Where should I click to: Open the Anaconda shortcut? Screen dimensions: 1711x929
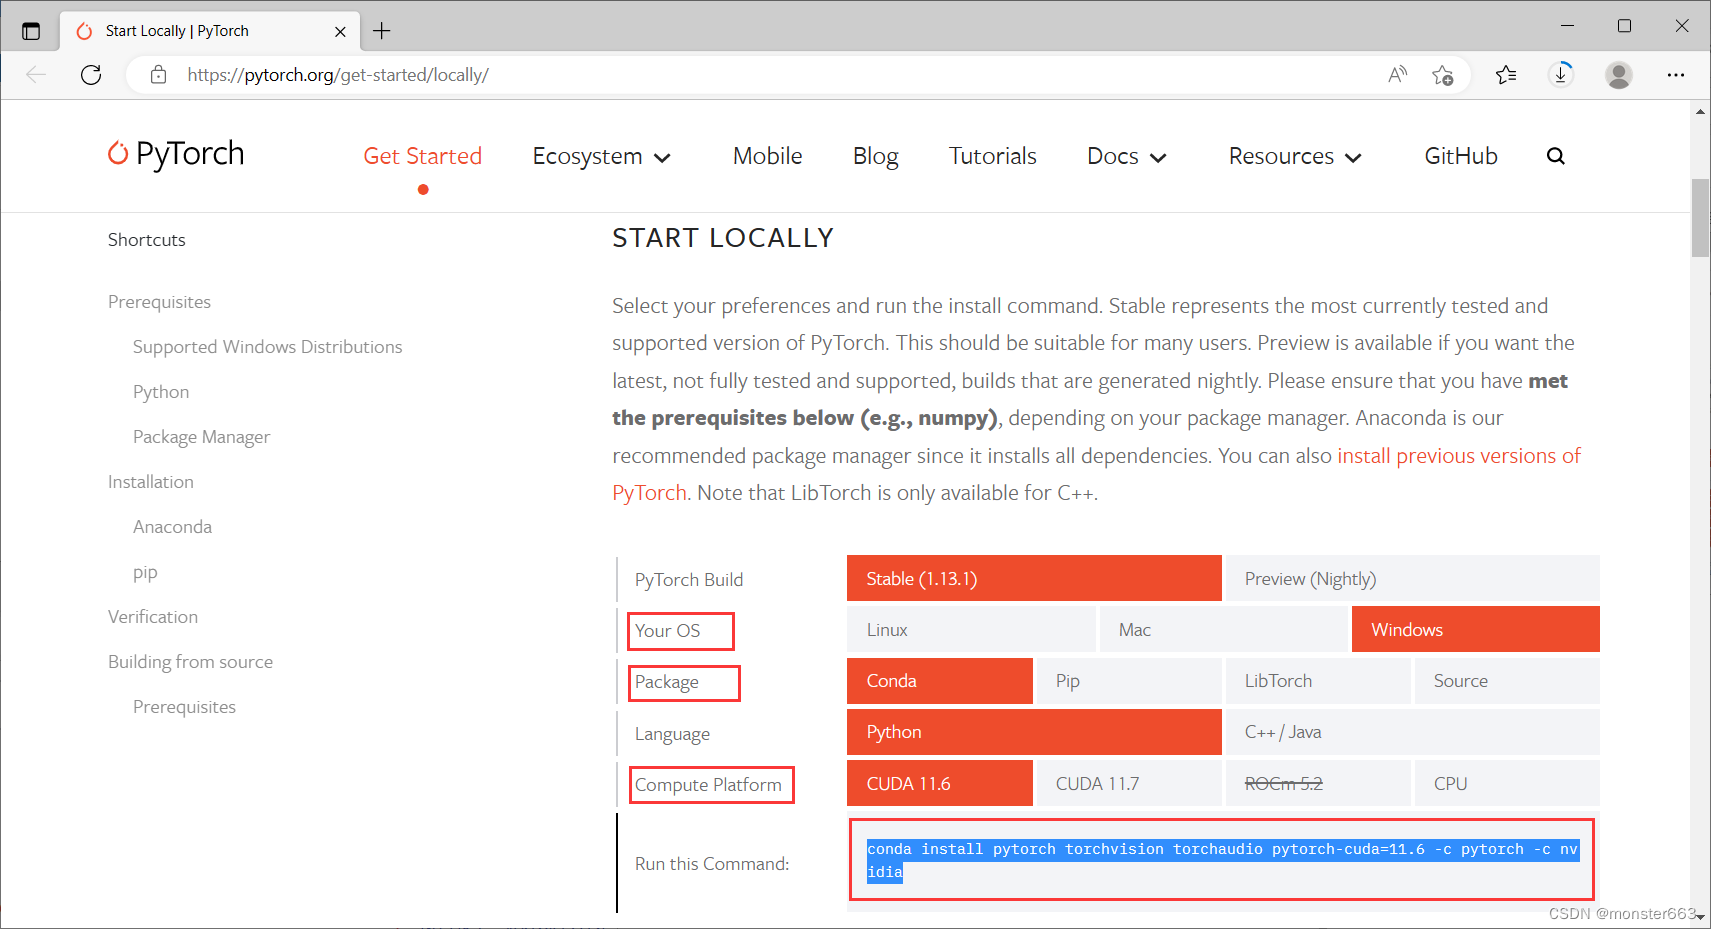coord(172,527)
